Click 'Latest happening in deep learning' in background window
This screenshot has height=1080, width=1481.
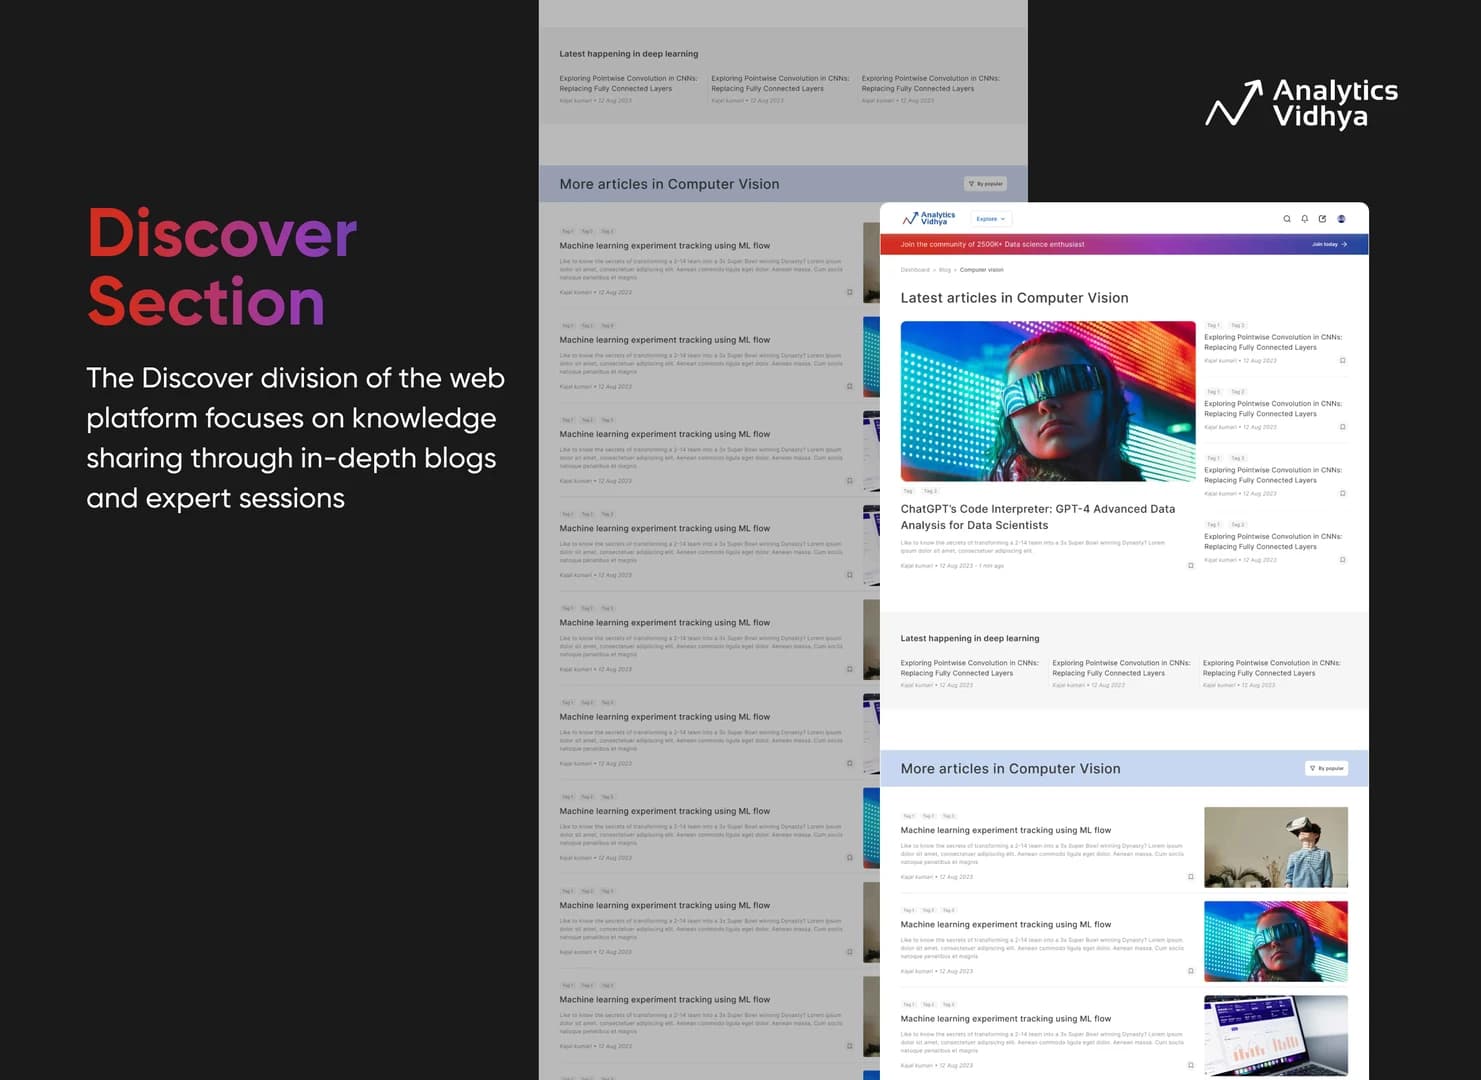pos(629,54)
